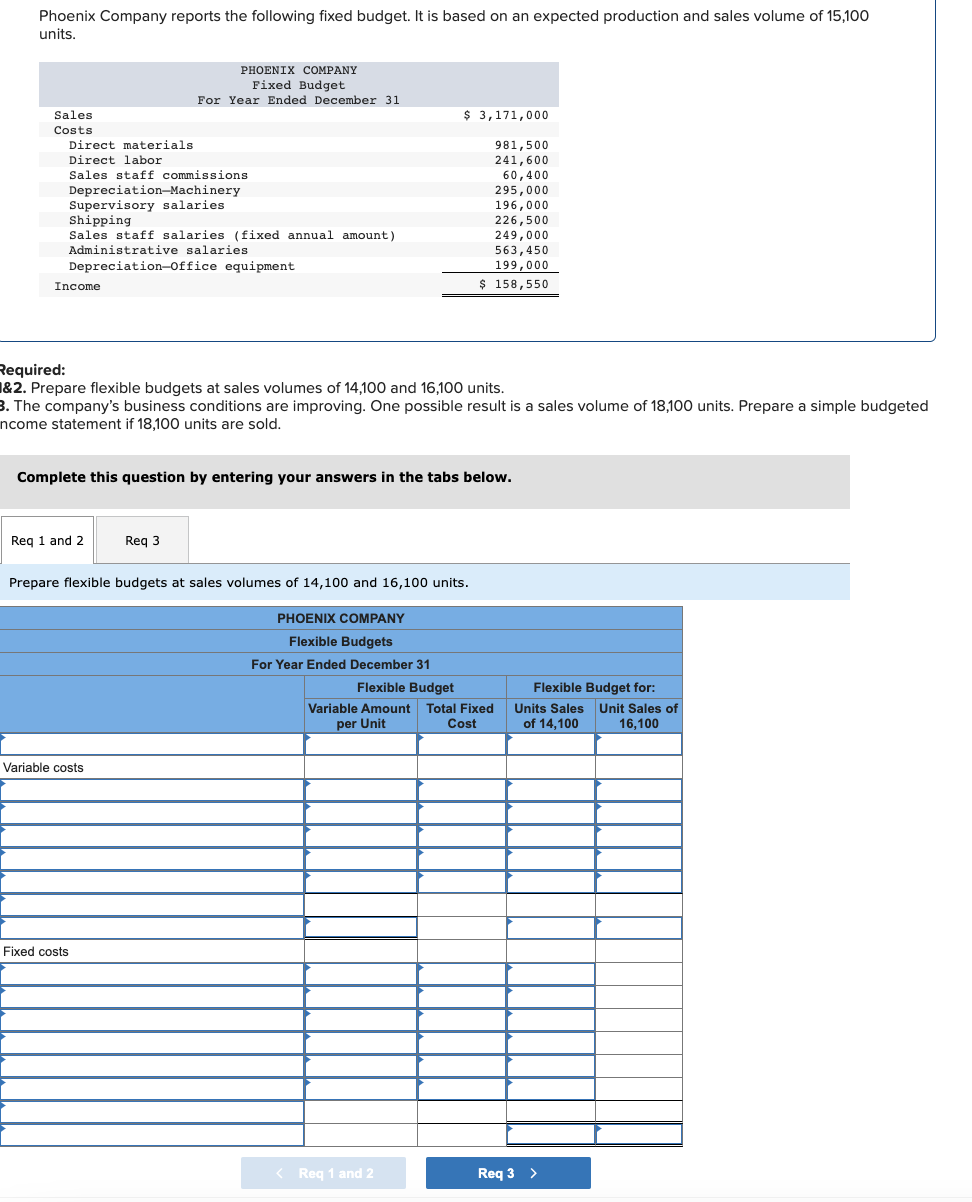972x1202 pixels.
Task: Click the Depreciation—Office equipment line
Action: point(182,266)
